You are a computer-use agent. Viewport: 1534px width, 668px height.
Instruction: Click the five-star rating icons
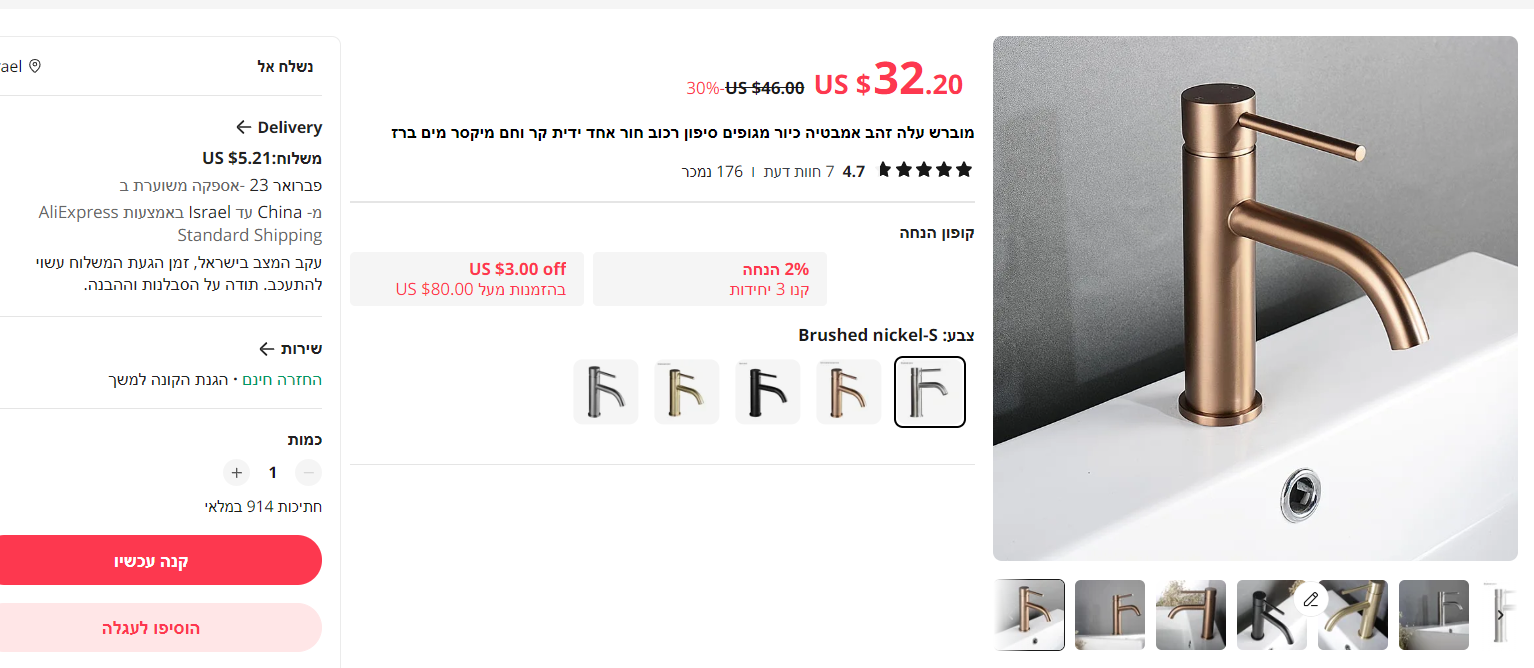click(x=925, y=170)
